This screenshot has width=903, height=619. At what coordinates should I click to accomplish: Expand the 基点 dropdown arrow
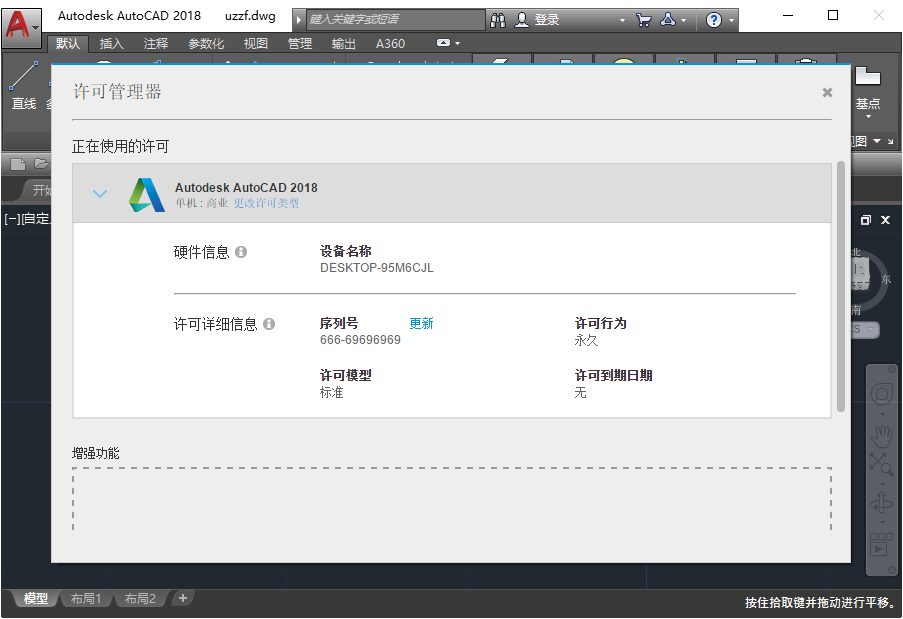868,117
